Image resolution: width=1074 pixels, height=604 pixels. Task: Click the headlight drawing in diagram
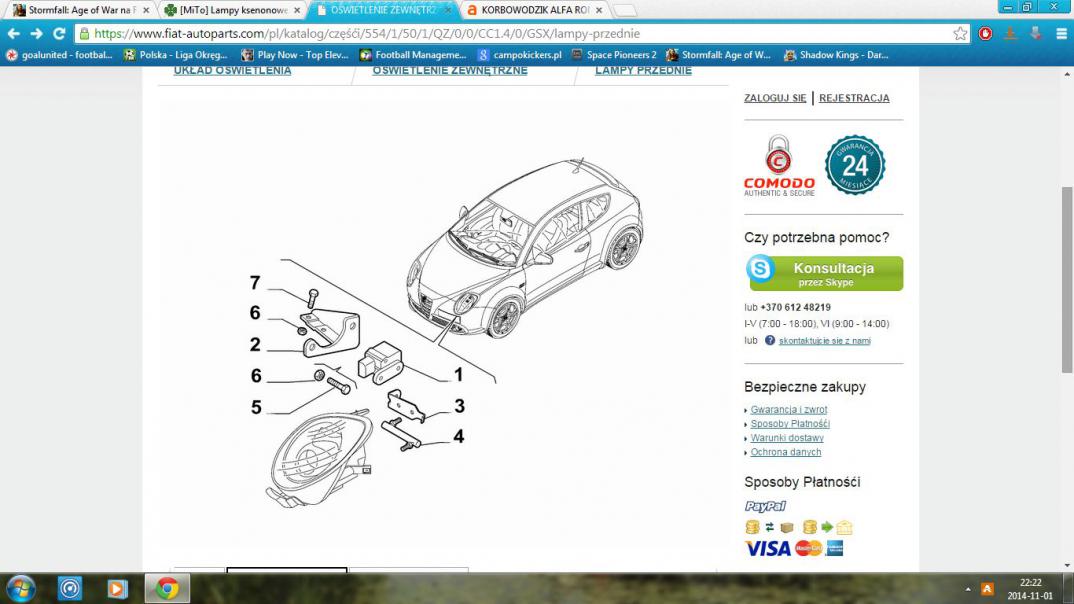(321, 458)
